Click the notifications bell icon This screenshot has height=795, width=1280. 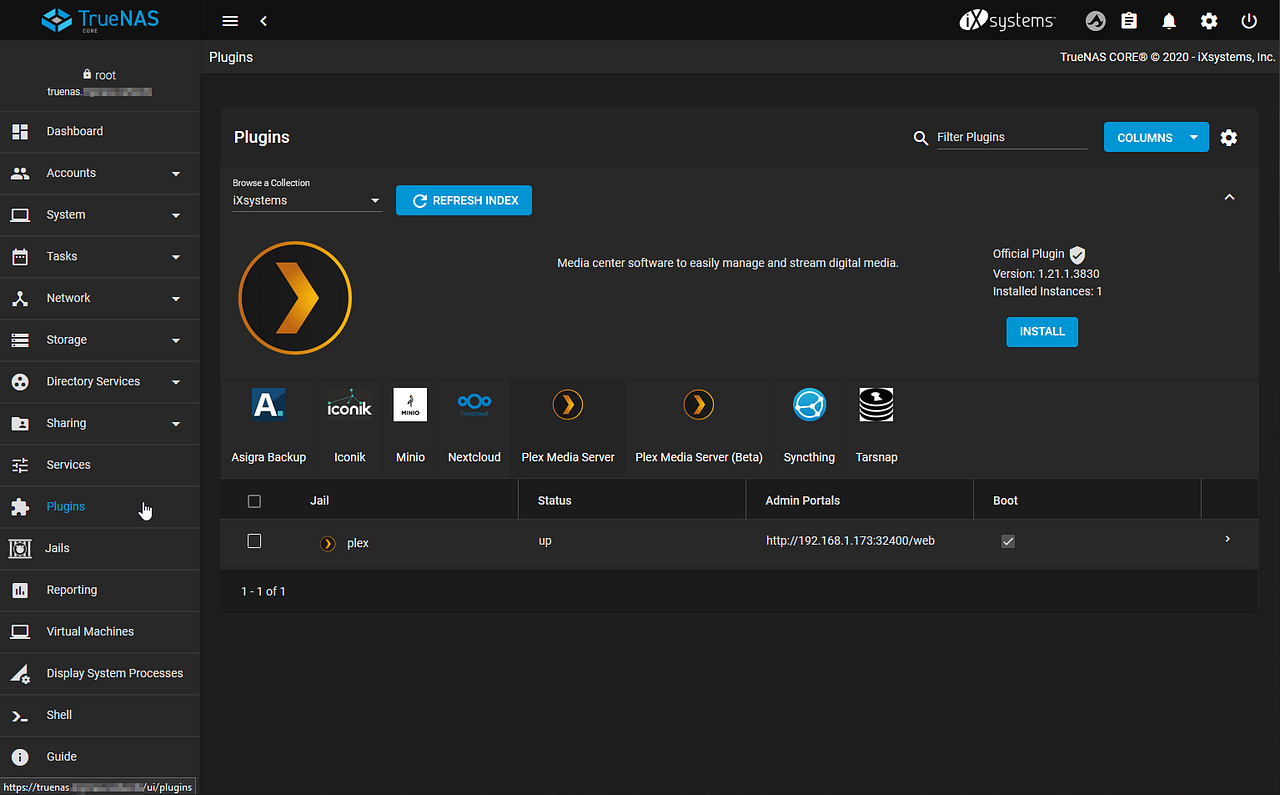pyautogui.click(x=1168, y=20)
